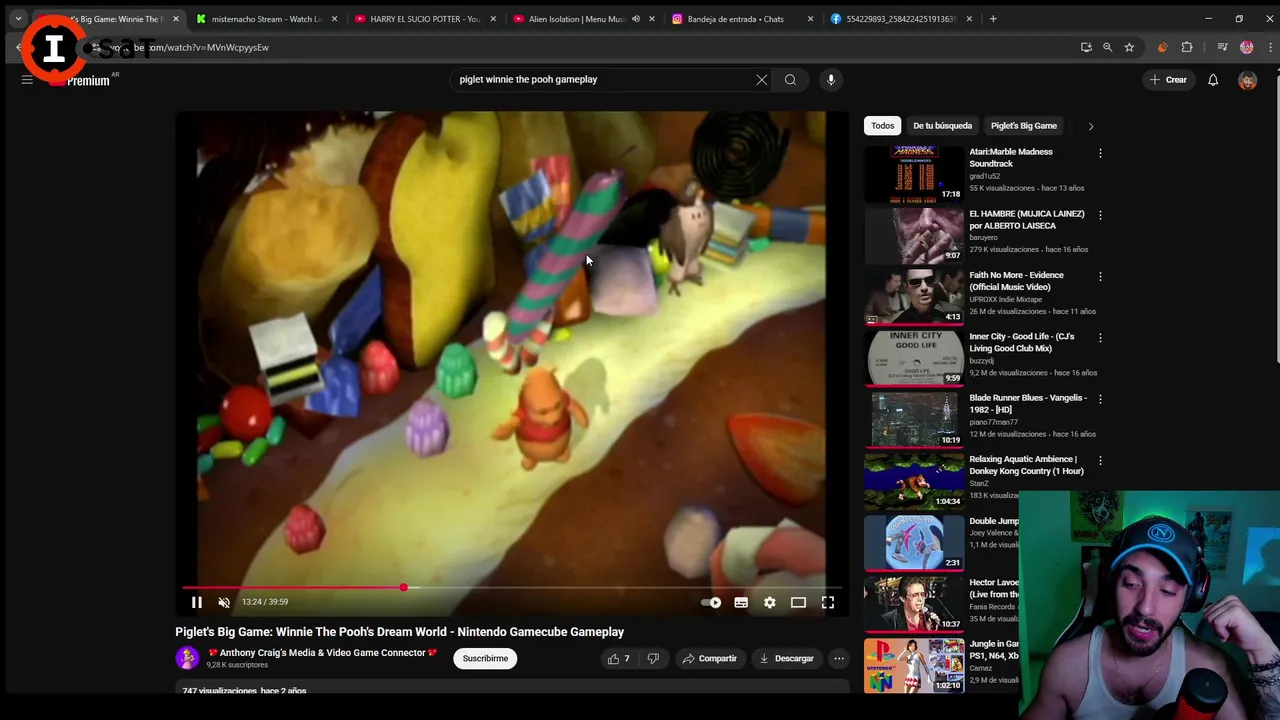This screenshot has height=720, width=1280.
Task: Click the Compartir share button
Action: click(x=709, y=658)
